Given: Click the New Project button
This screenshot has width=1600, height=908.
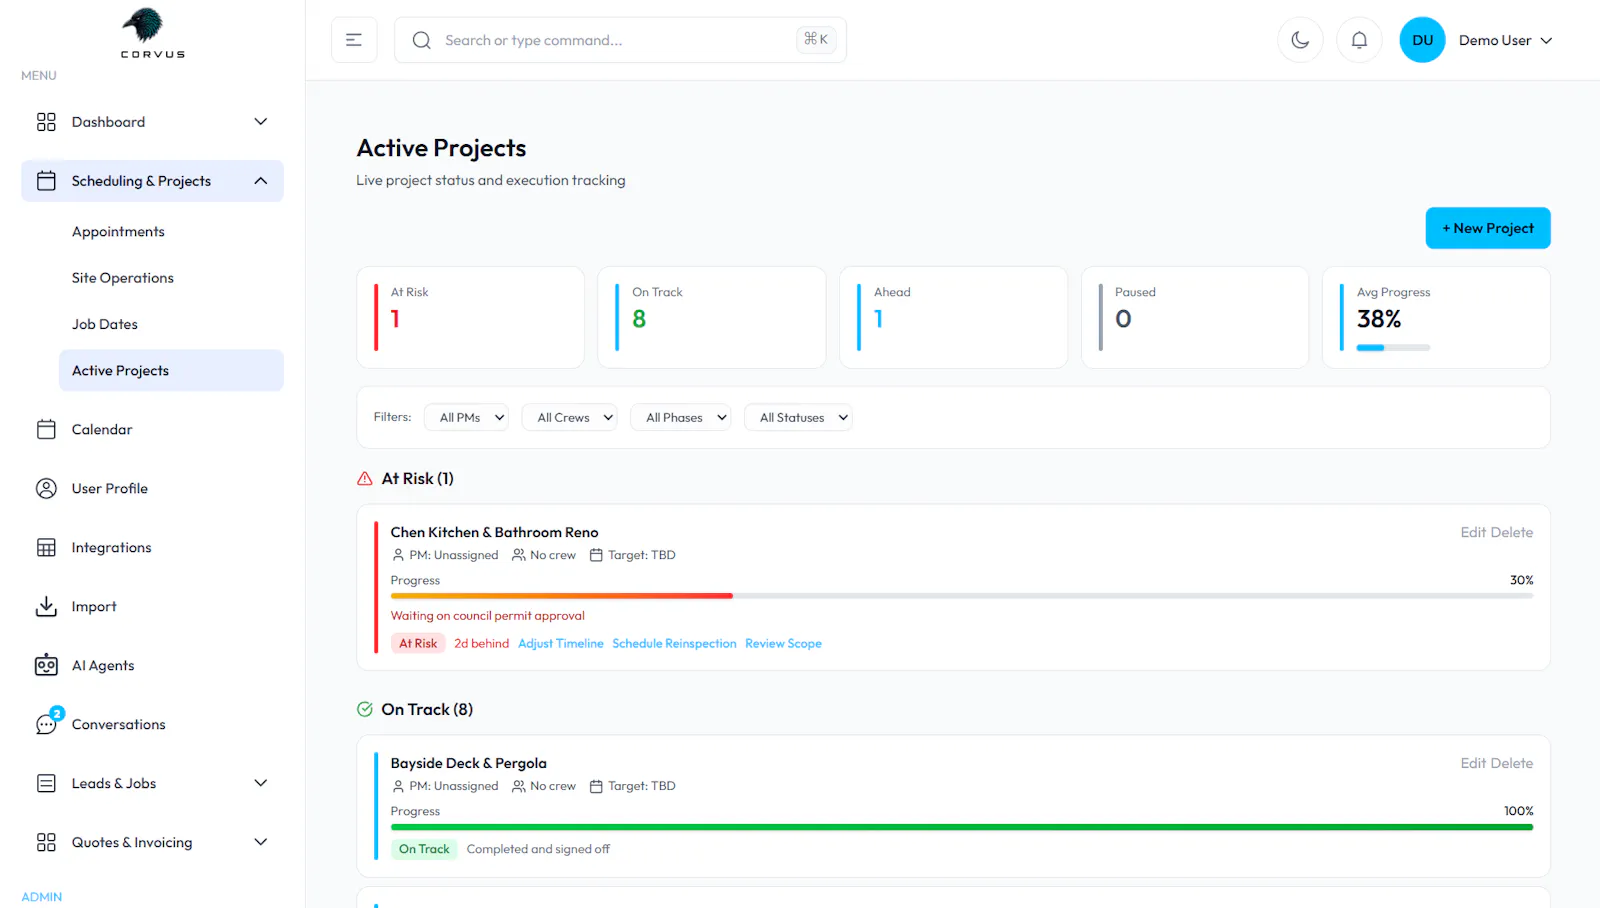Looking at the screenshot, I should (x=1488, y=228).
